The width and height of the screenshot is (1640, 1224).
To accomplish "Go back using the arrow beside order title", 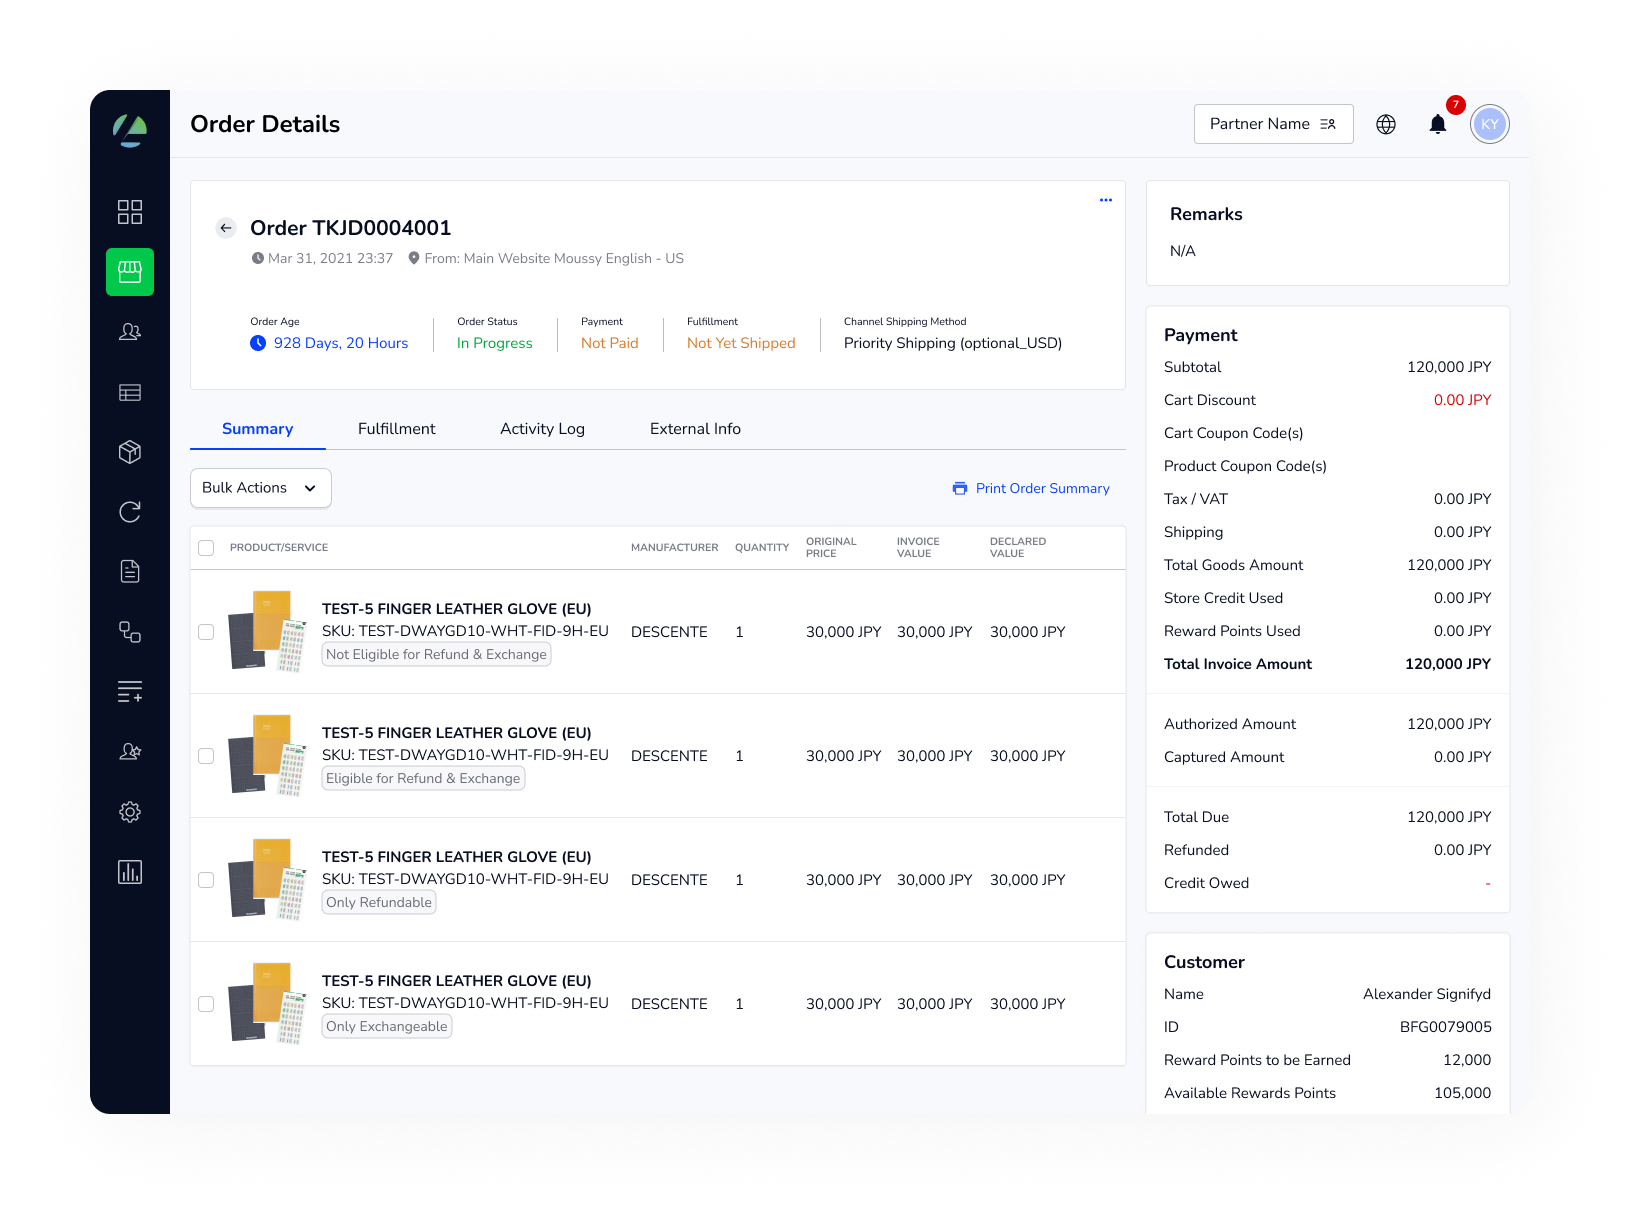I will pyautogui.click(x=226, y=228).
